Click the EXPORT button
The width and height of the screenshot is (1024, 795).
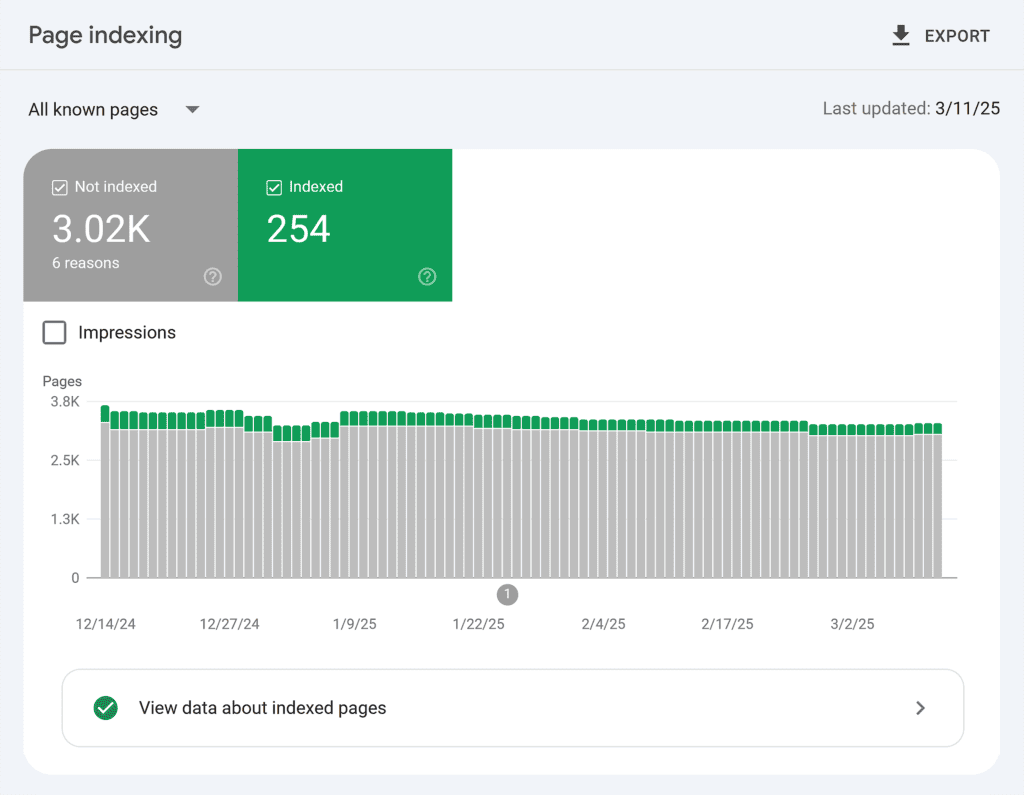coord(940,35)
